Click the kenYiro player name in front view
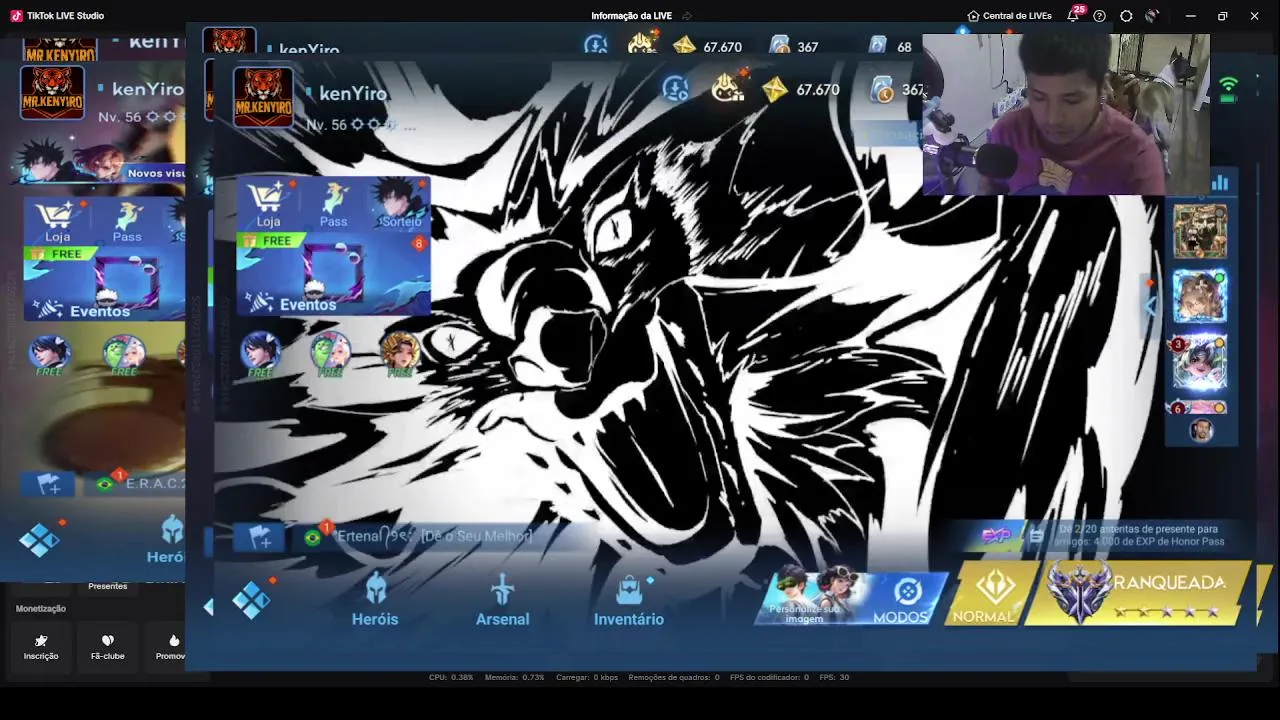Image resolution: width=1280 pixels, height=720 pixels. [353, 93]
